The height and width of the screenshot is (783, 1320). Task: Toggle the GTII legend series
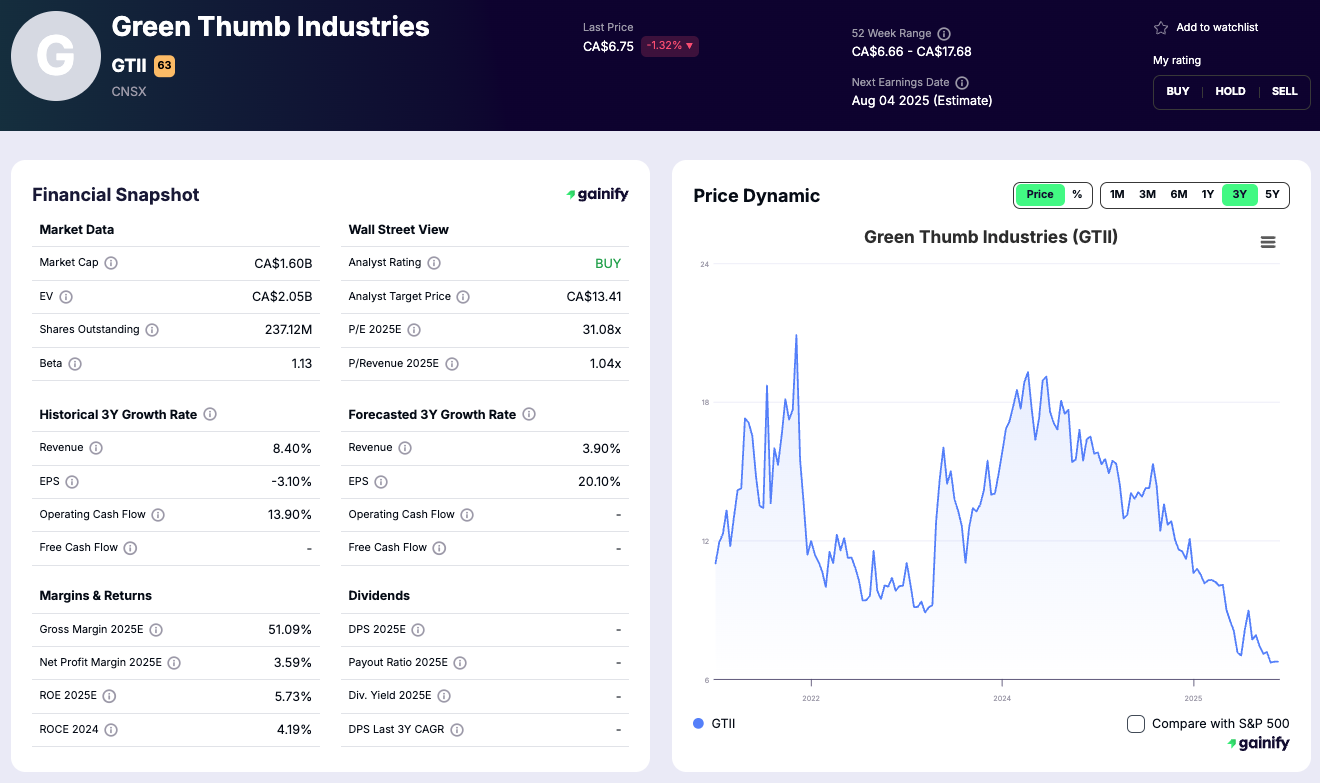point(714,724)
